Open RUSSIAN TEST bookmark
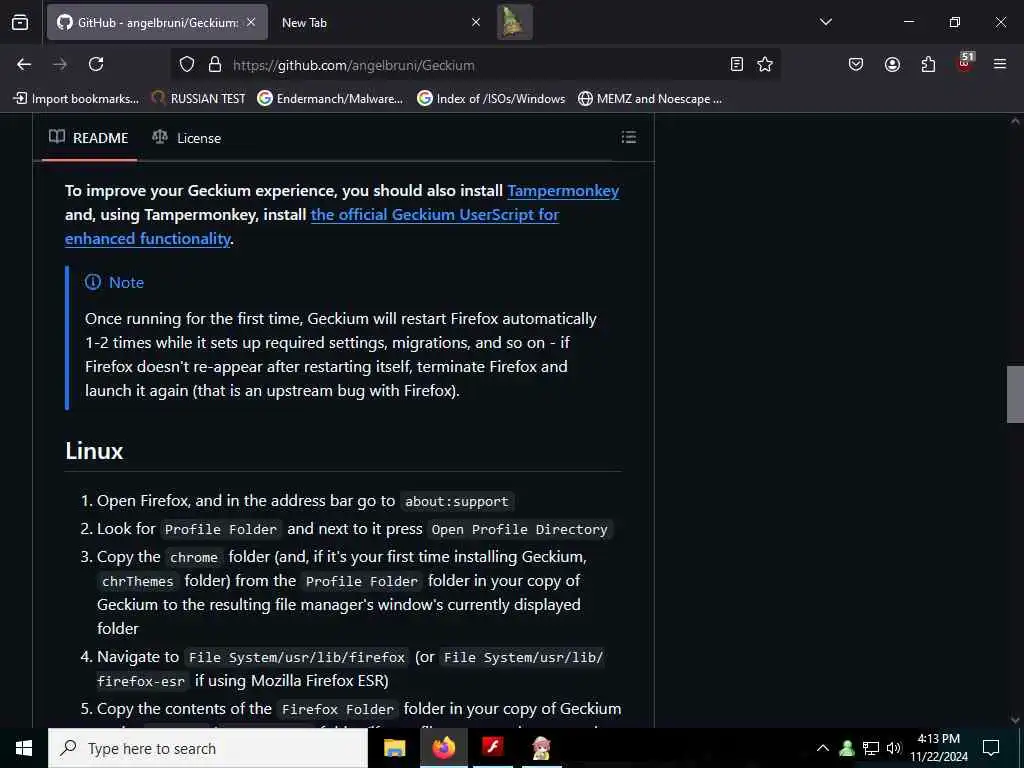The width and height of the screenshot is (1024, 768). coord(199,99)
